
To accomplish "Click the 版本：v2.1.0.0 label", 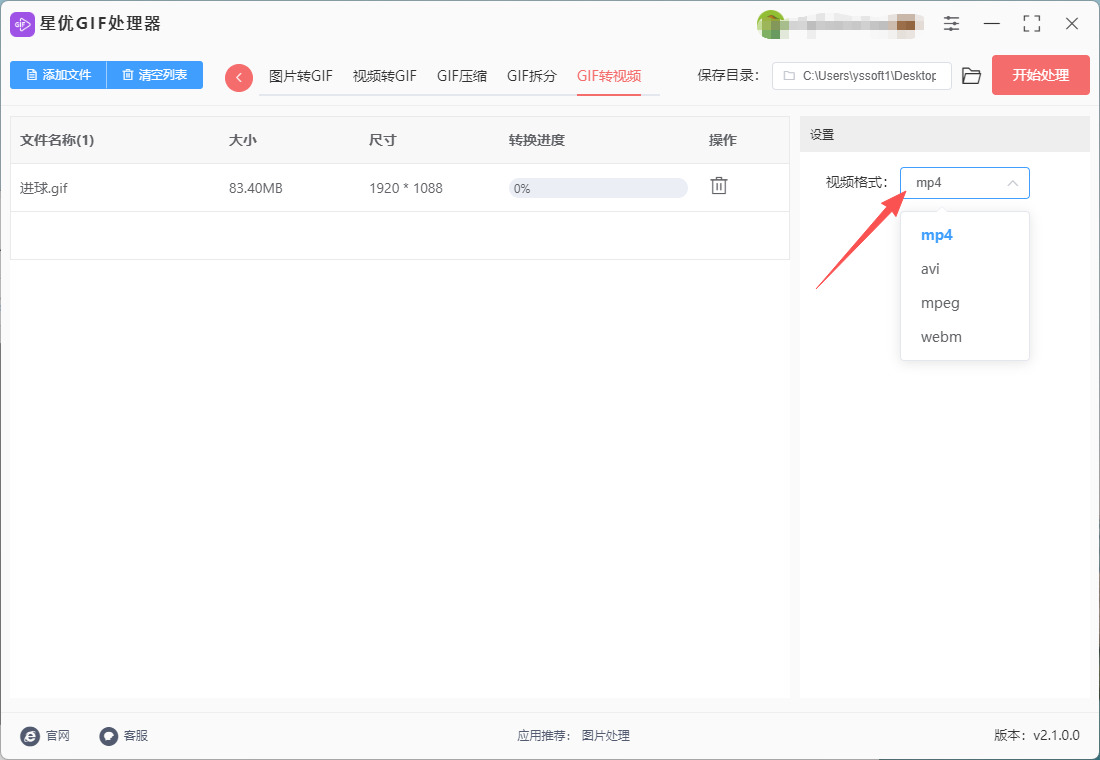I will pos(1037,735).
